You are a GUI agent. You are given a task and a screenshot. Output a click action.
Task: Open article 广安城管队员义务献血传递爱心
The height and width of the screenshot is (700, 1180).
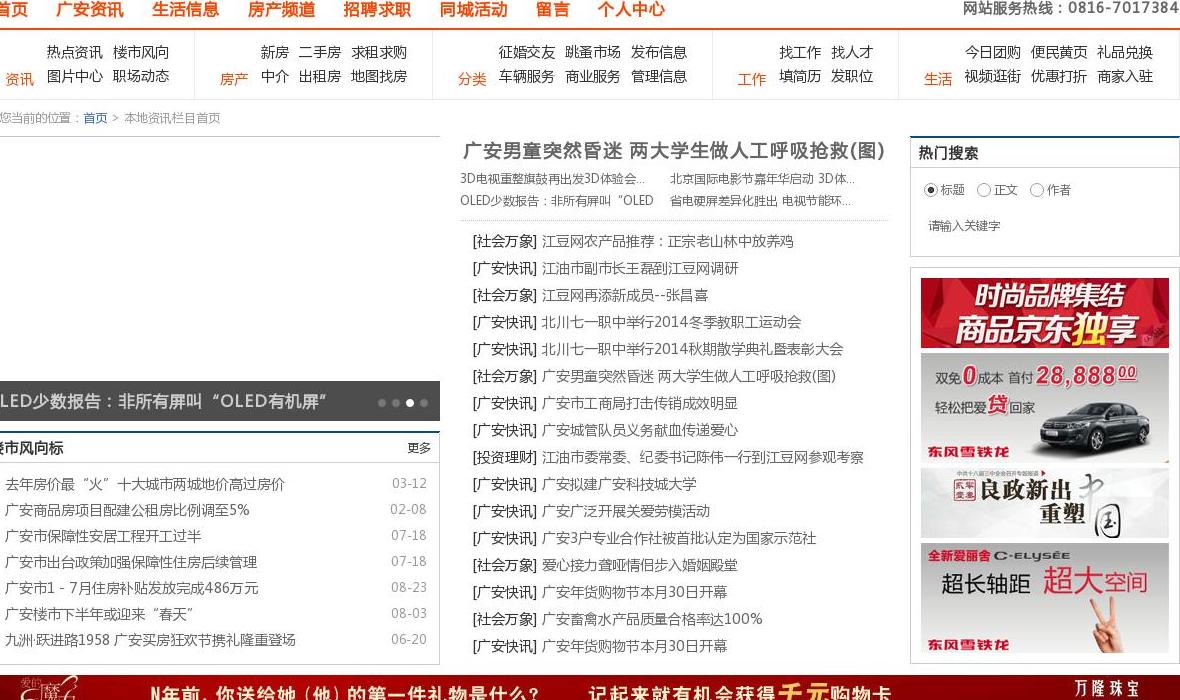pyautogui.click(x=640, y=431)
